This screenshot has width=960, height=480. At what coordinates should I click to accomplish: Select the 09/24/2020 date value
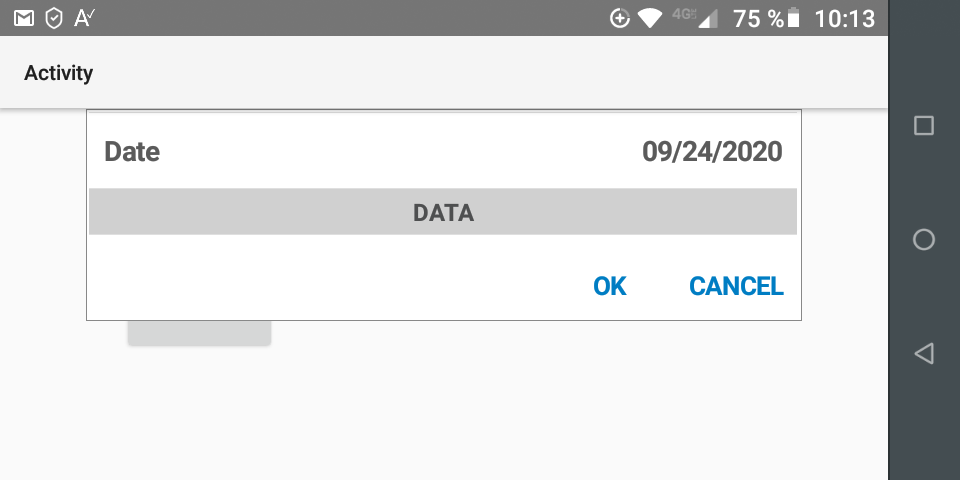pos(712,152)
